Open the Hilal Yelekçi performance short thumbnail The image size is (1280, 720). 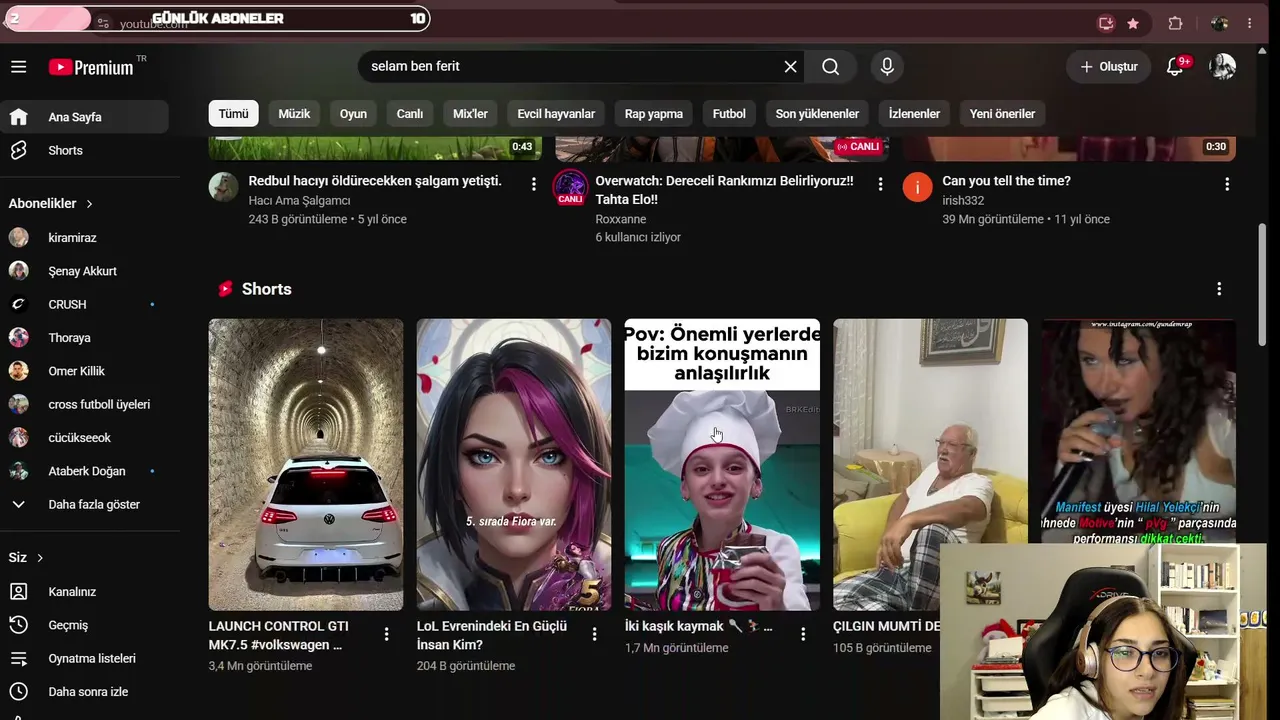1139,432
